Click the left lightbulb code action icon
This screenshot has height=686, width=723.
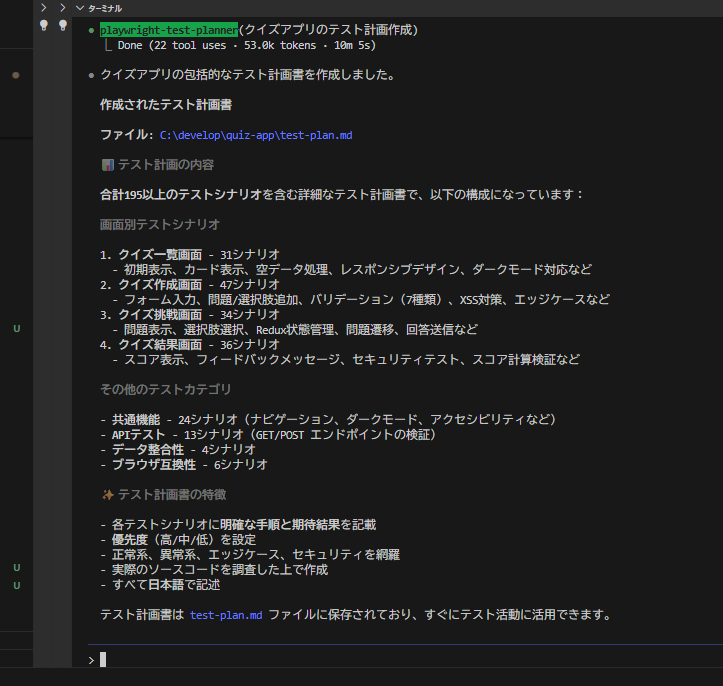[x=44, y=26]
